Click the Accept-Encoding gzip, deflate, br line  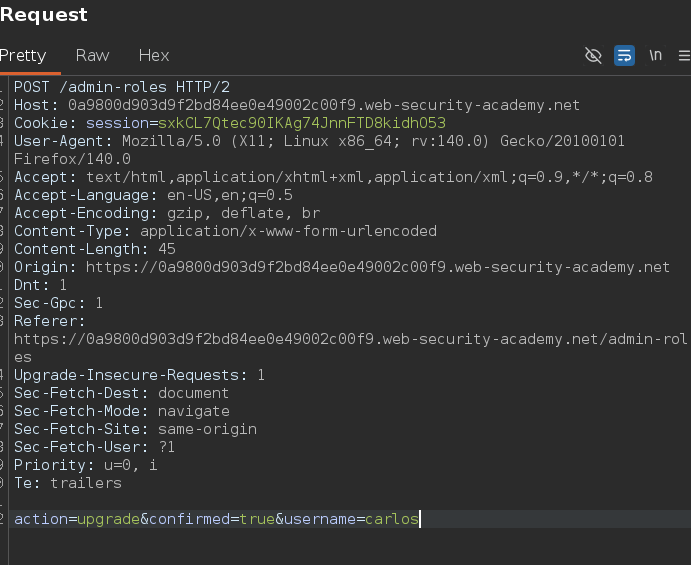coord(167,213)
